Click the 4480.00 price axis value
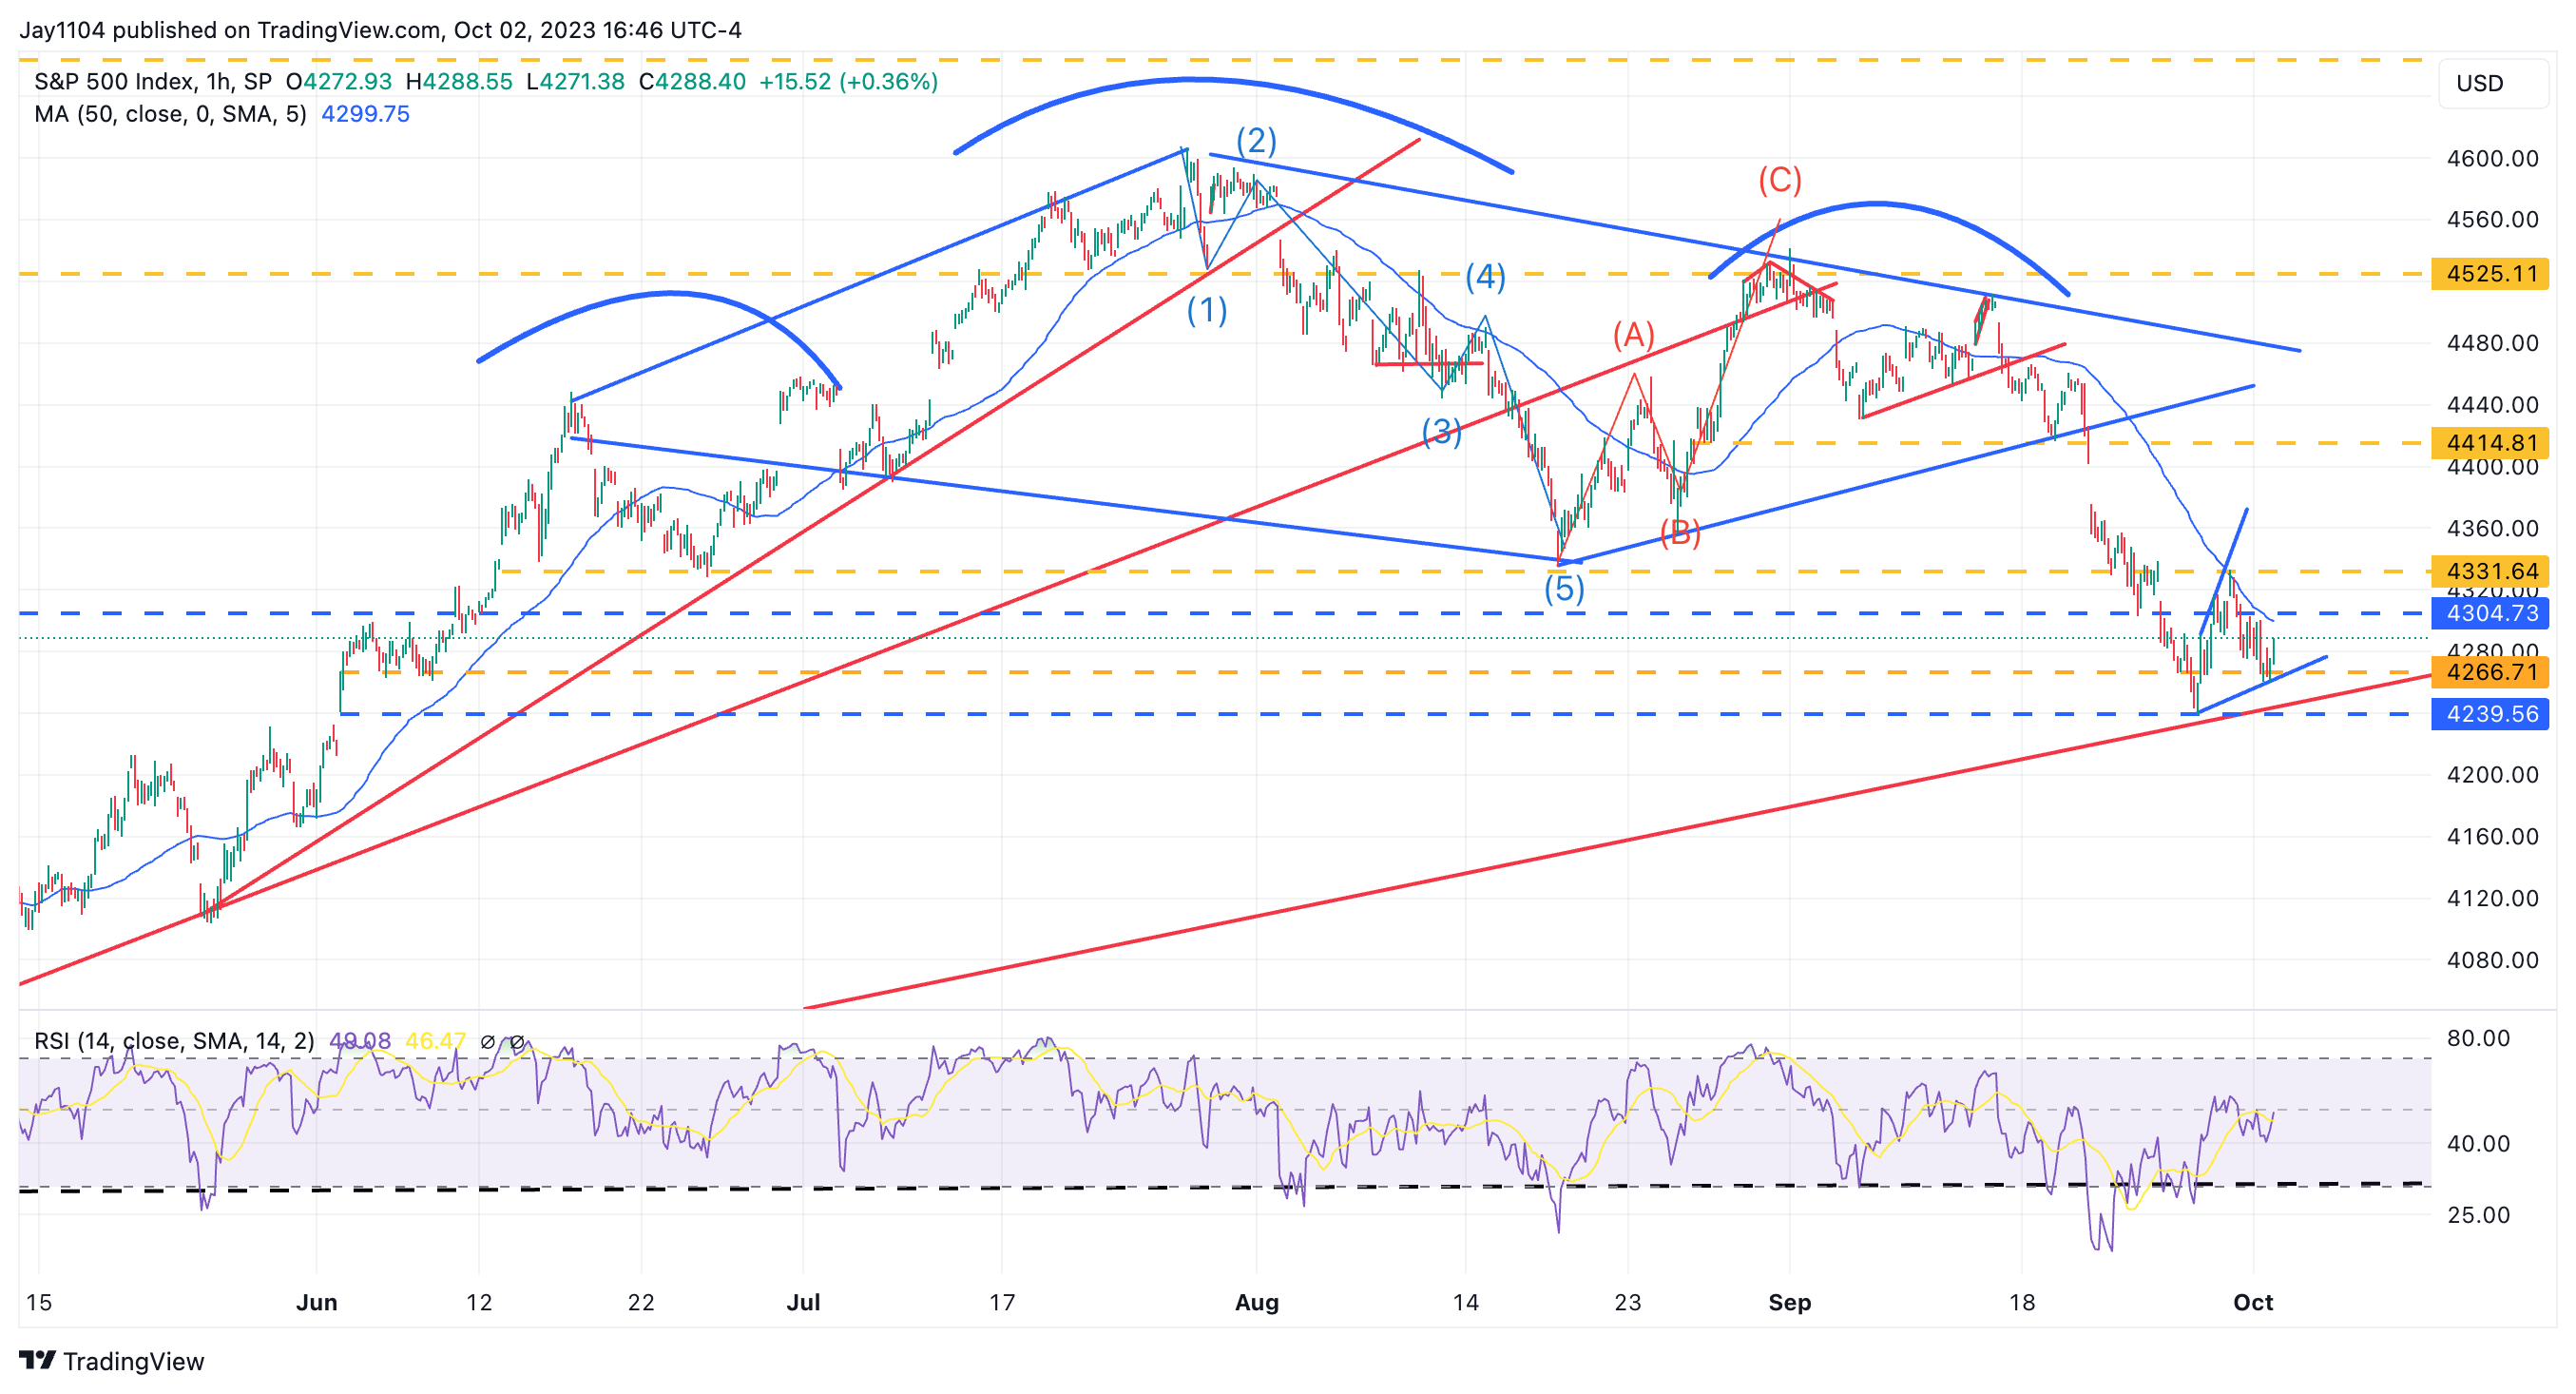Screen dimensions: 2576x1394 [x=2492, y=343]
